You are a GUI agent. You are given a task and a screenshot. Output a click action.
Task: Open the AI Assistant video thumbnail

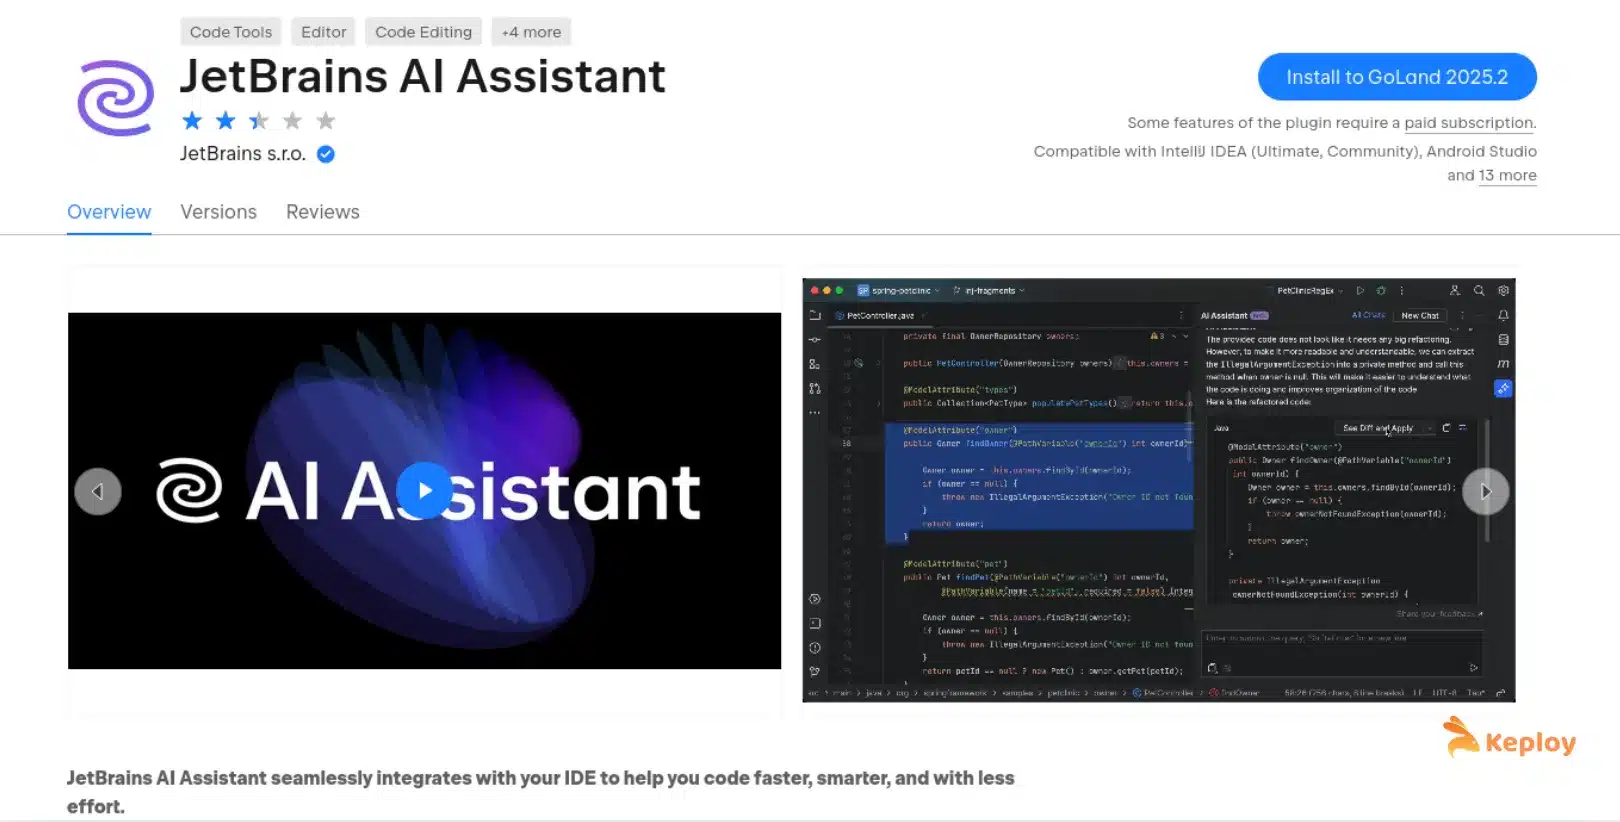tap(424, 490)
